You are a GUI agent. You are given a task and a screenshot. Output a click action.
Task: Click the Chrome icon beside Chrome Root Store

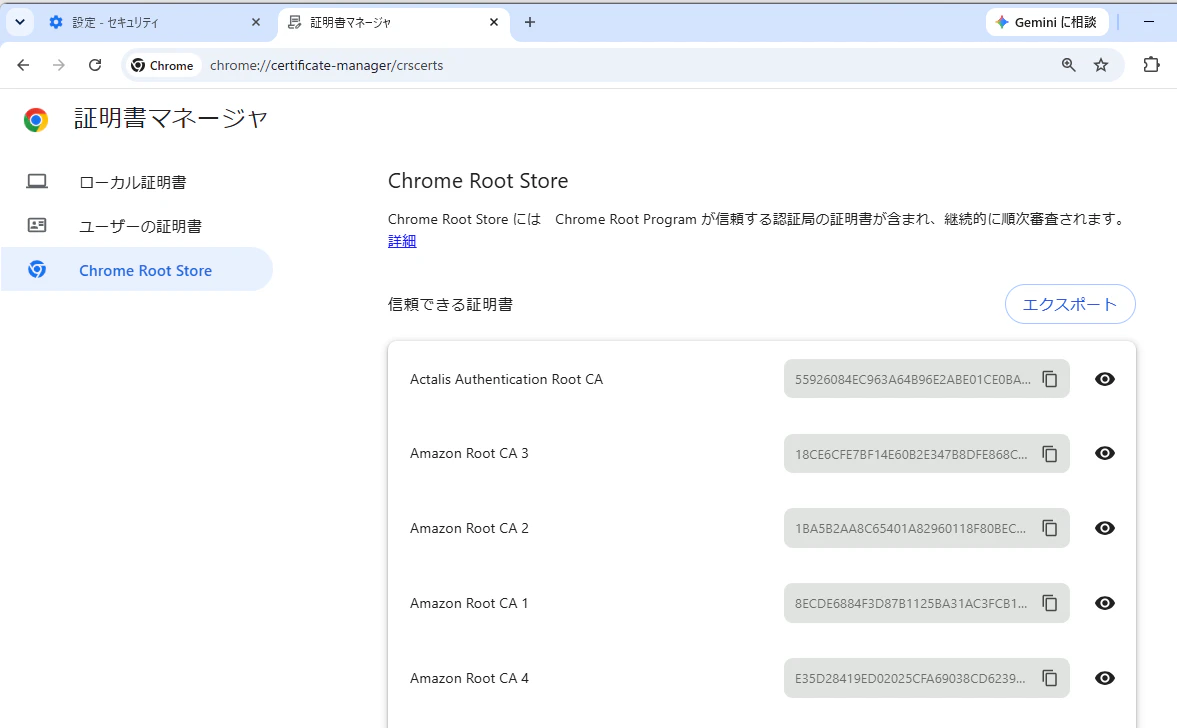point(37,269)
